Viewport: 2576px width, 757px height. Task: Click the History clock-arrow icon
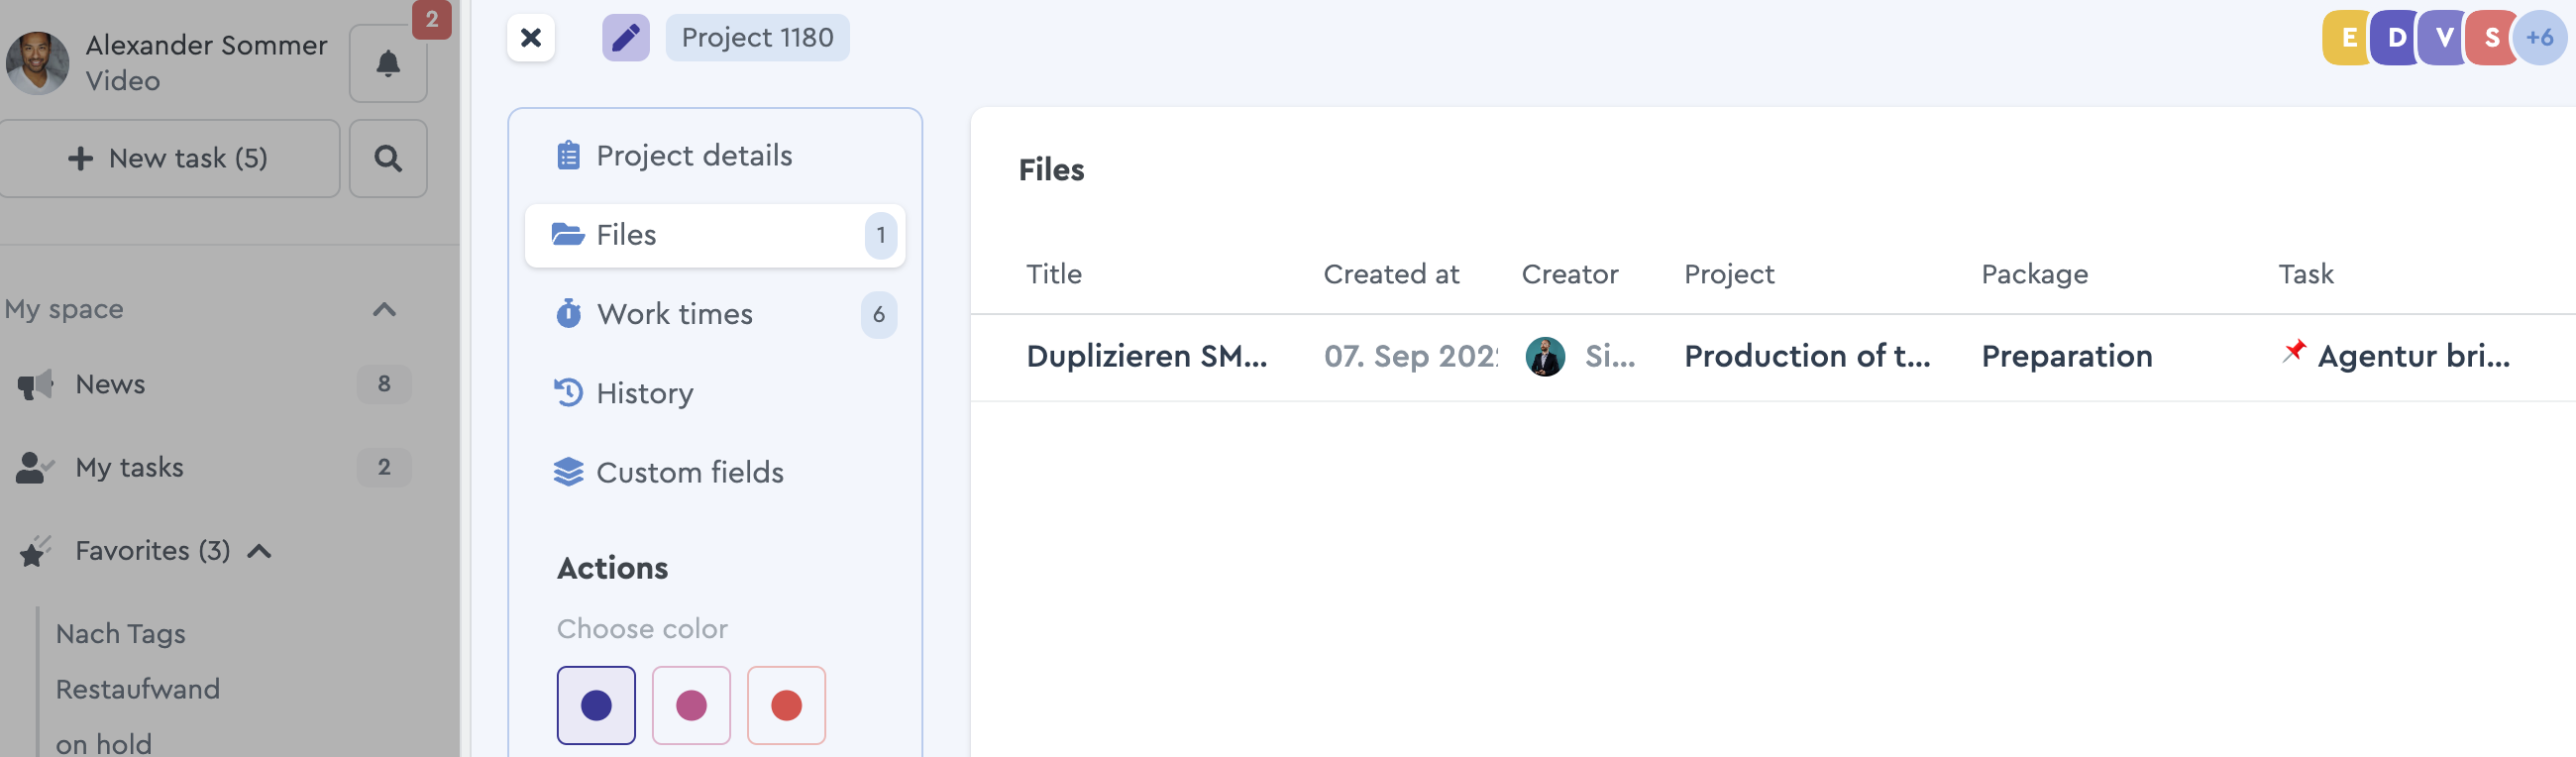[x=568, y=393]
